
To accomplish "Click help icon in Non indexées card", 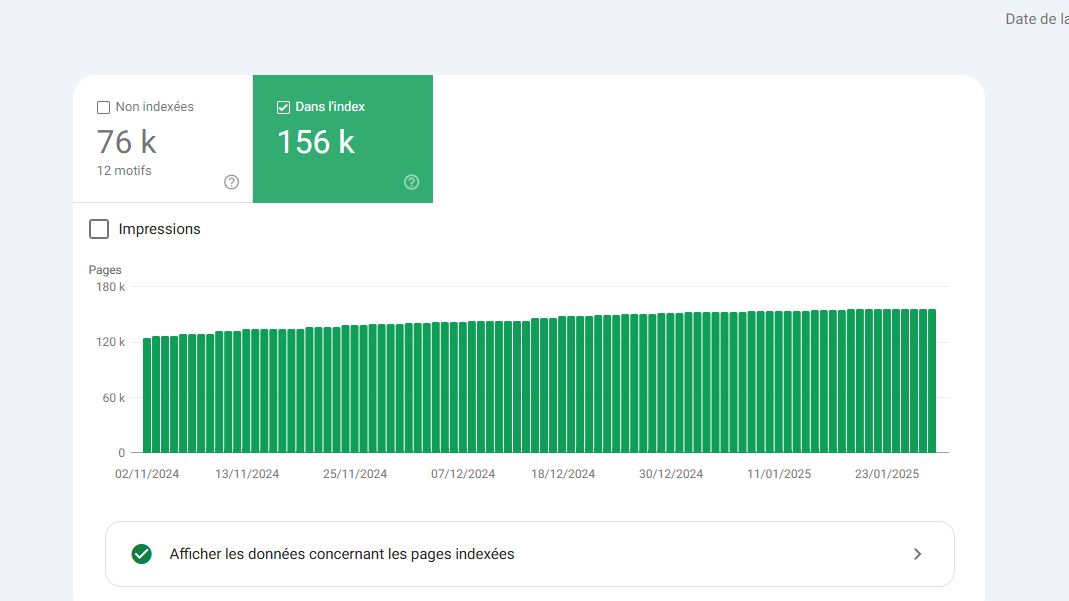I will tap(232, 182).
